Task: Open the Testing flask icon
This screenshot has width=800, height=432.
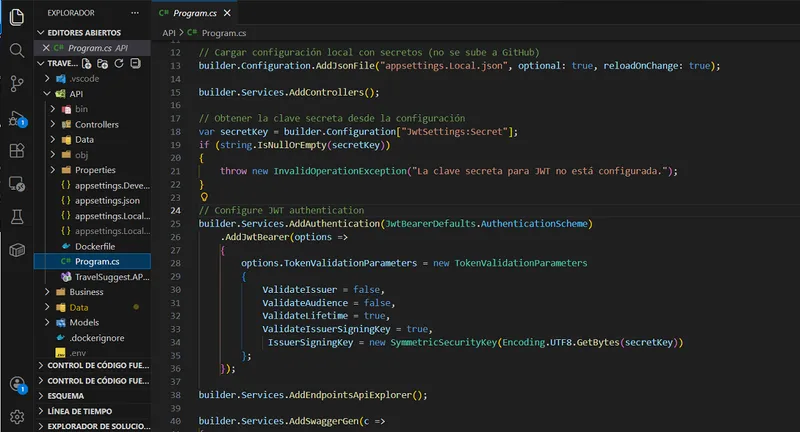Action: coord(17,217)
